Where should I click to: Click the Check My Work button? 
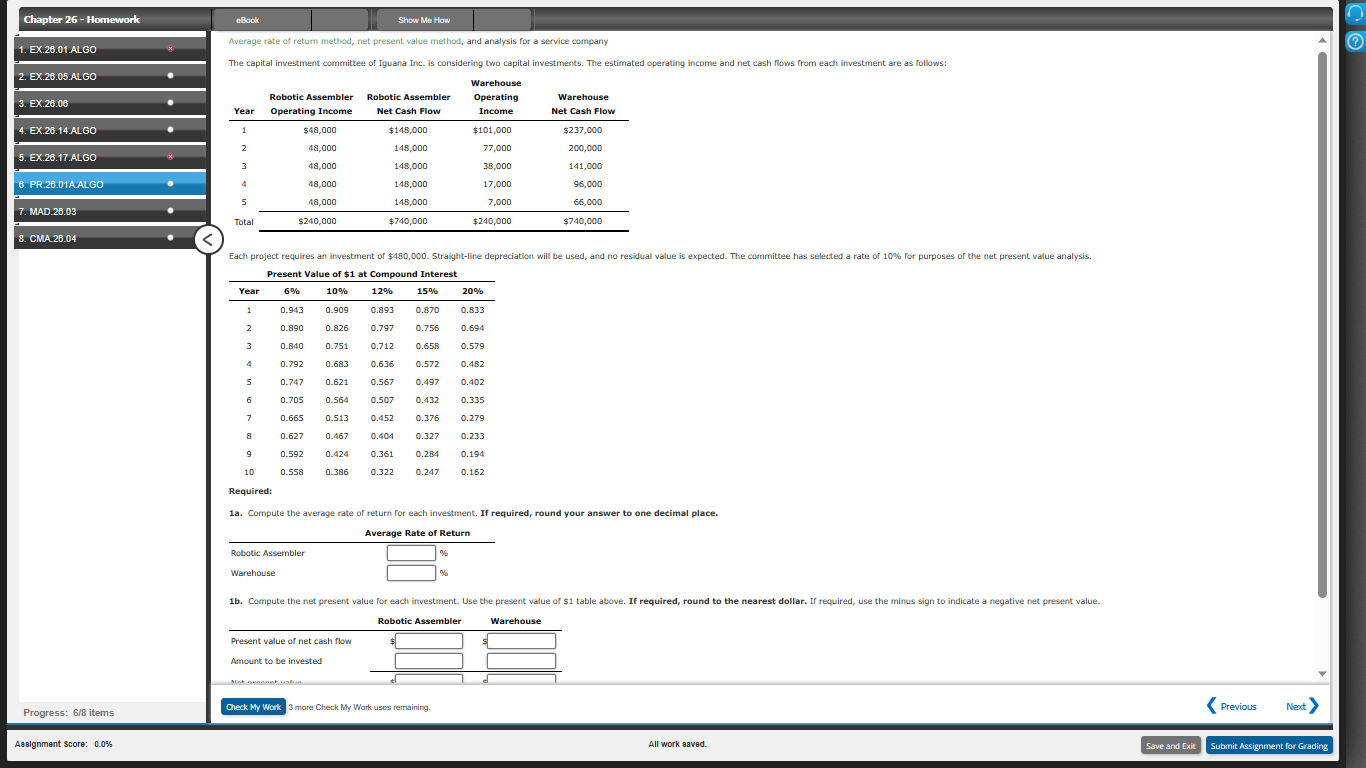253,707
